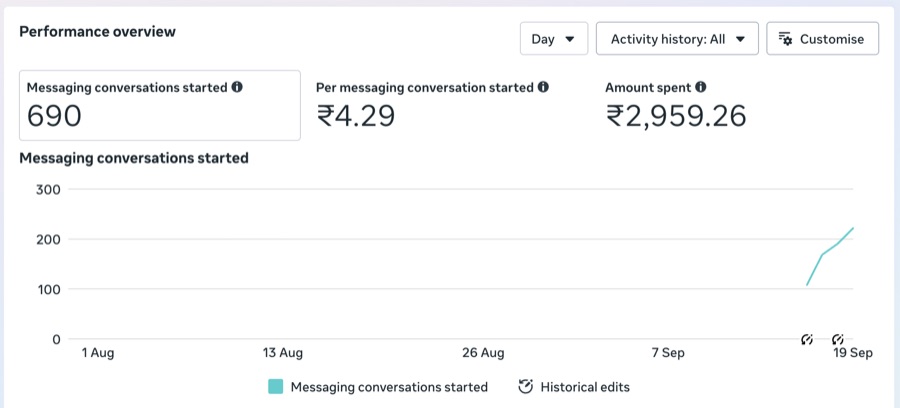900x408 pixels.
Task: Click the 1 Aug axis label
Action: pyautogui.click(x=98, y=353)
